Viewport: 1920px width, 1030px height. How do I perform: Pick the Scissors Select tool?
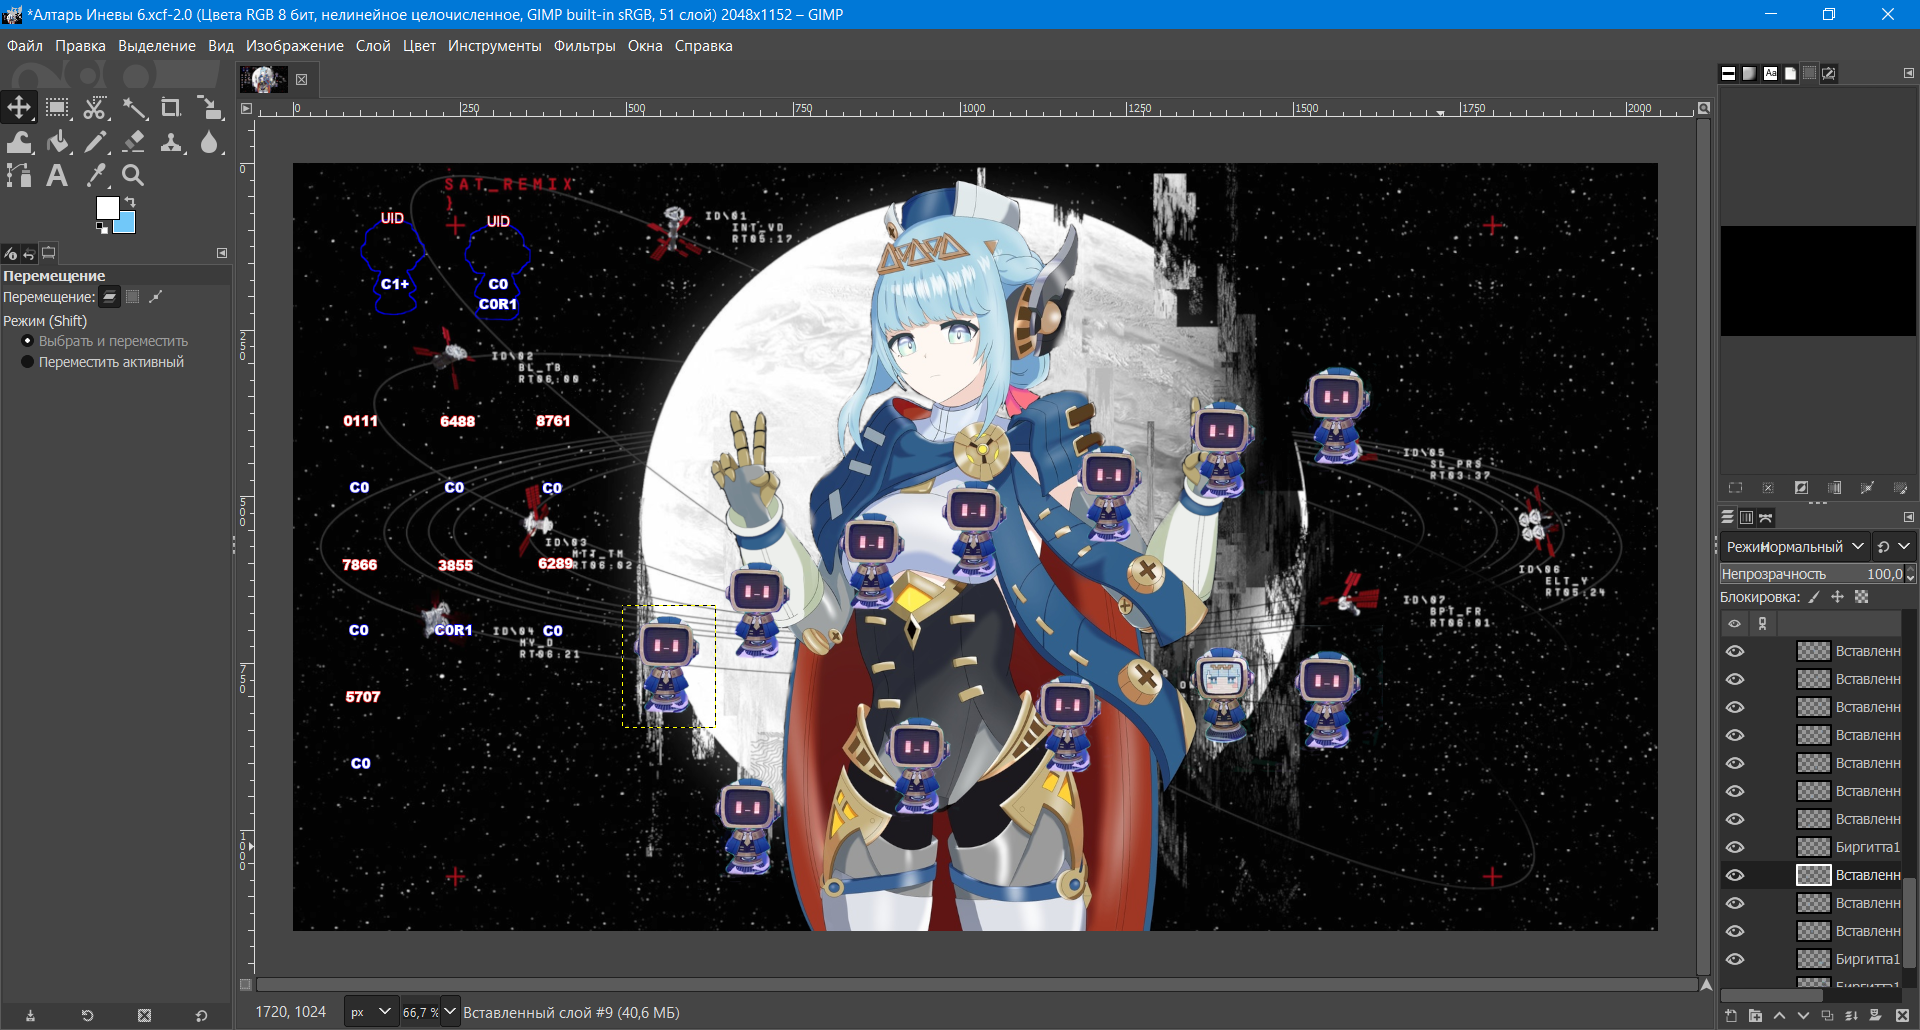(95, 108)
